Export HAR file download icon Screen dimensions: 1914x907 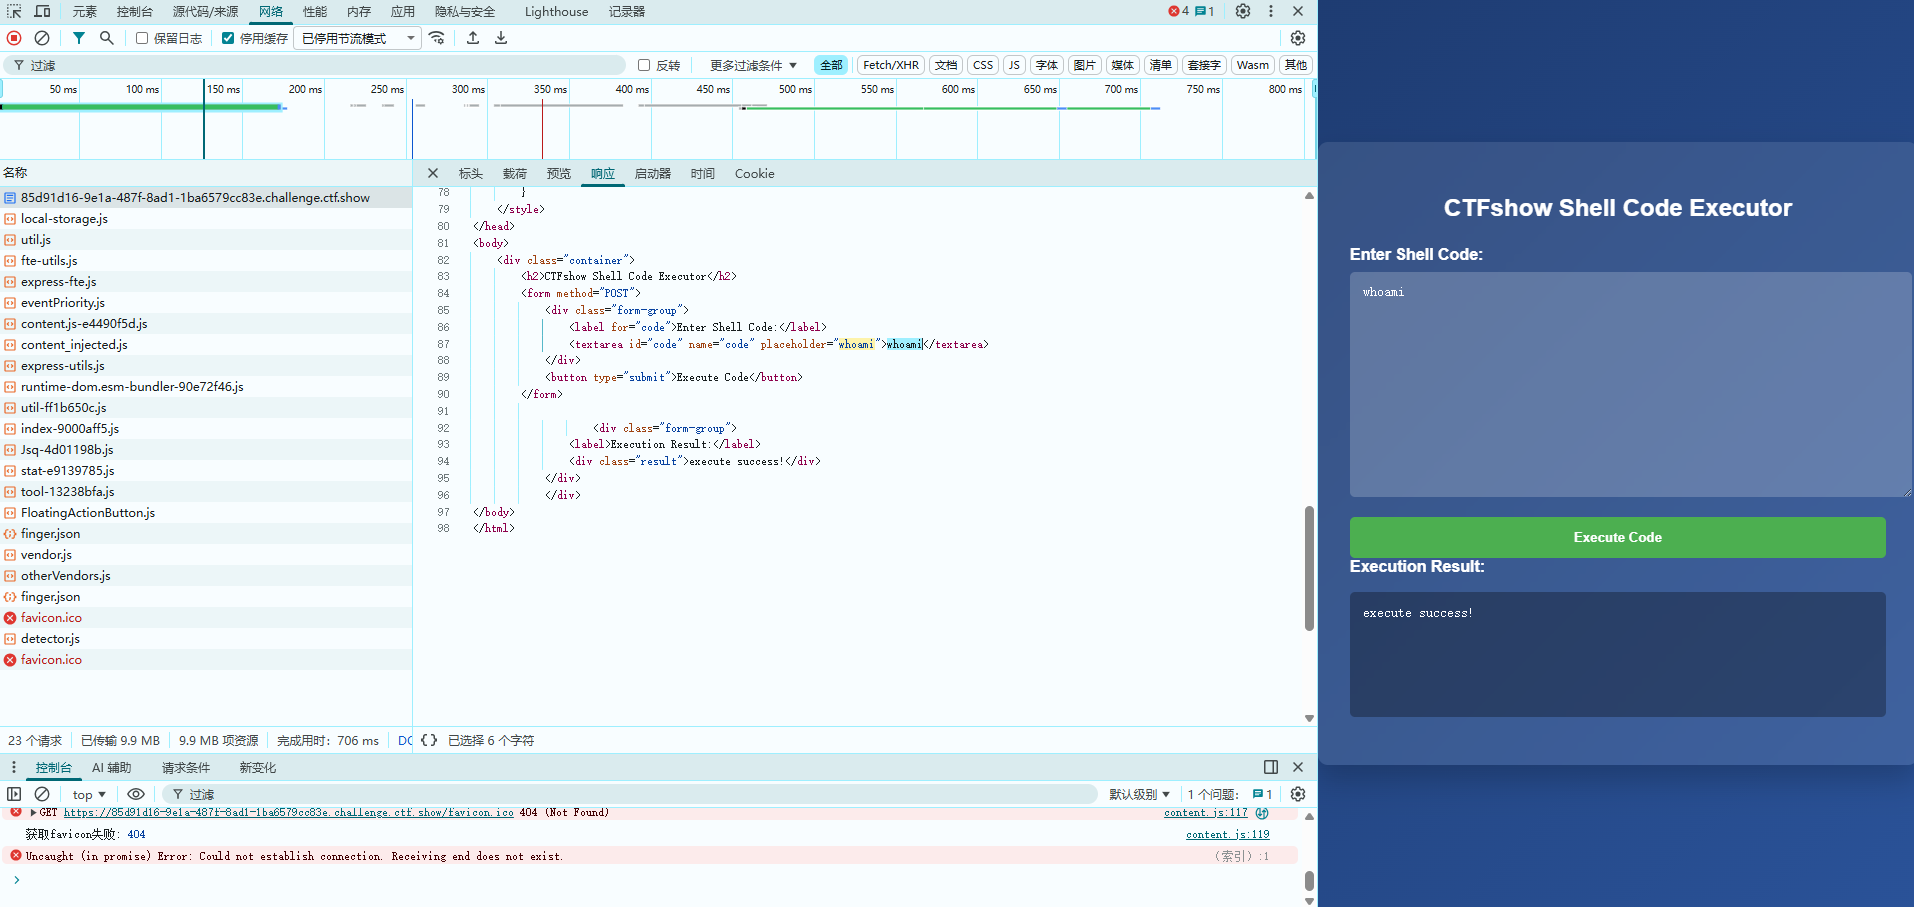point(501,38)
